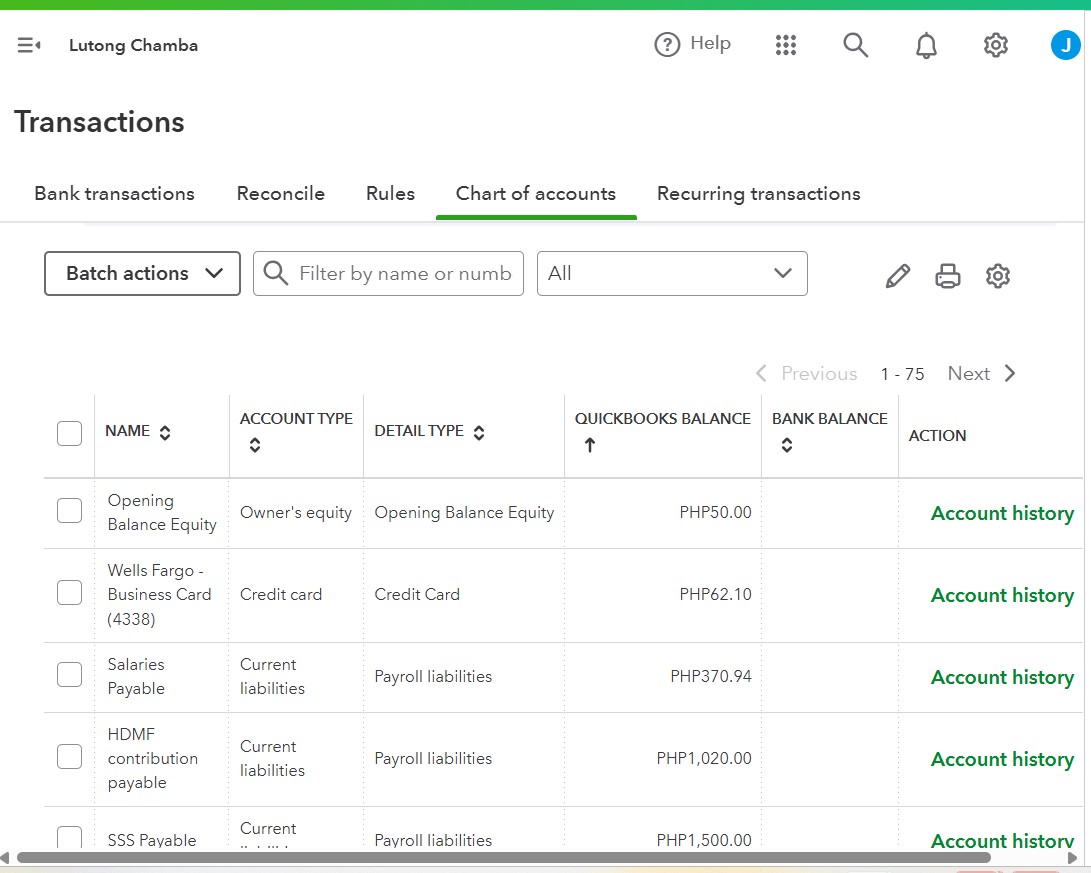Click the PHP62.10 balance cell

715,595
